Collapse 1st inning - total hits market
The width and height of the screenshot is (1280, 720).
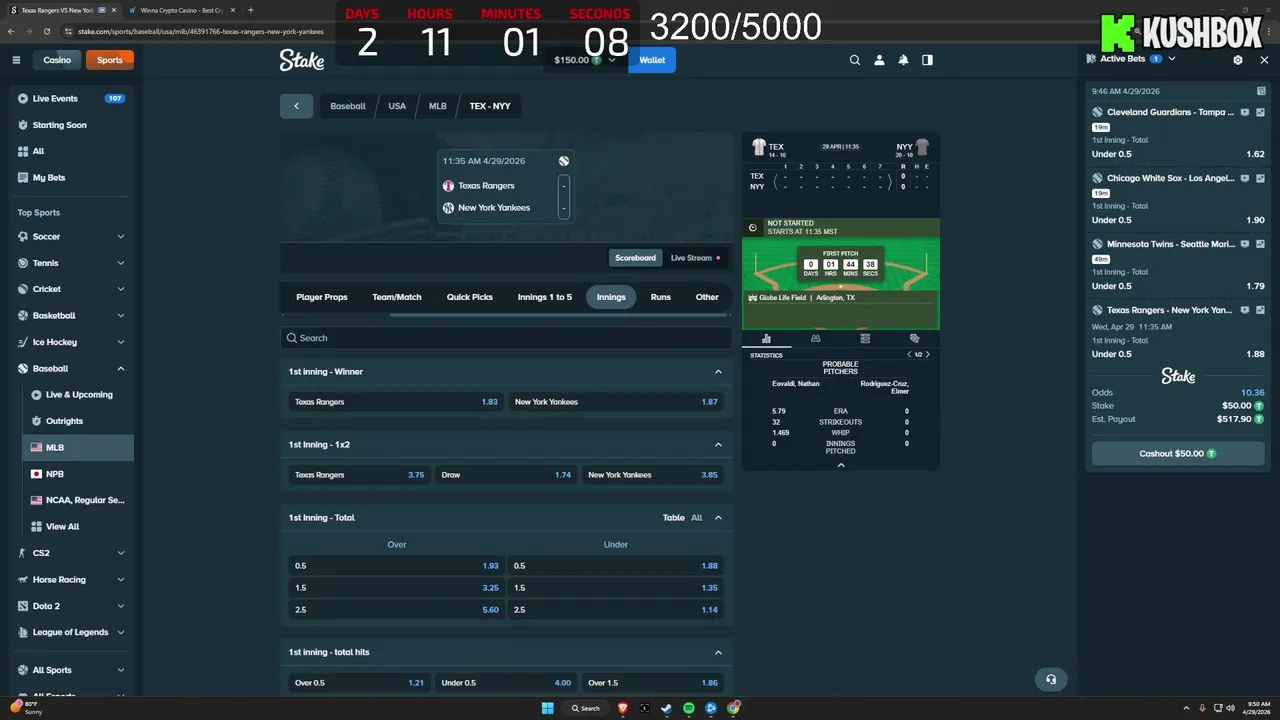coord(718,652)
